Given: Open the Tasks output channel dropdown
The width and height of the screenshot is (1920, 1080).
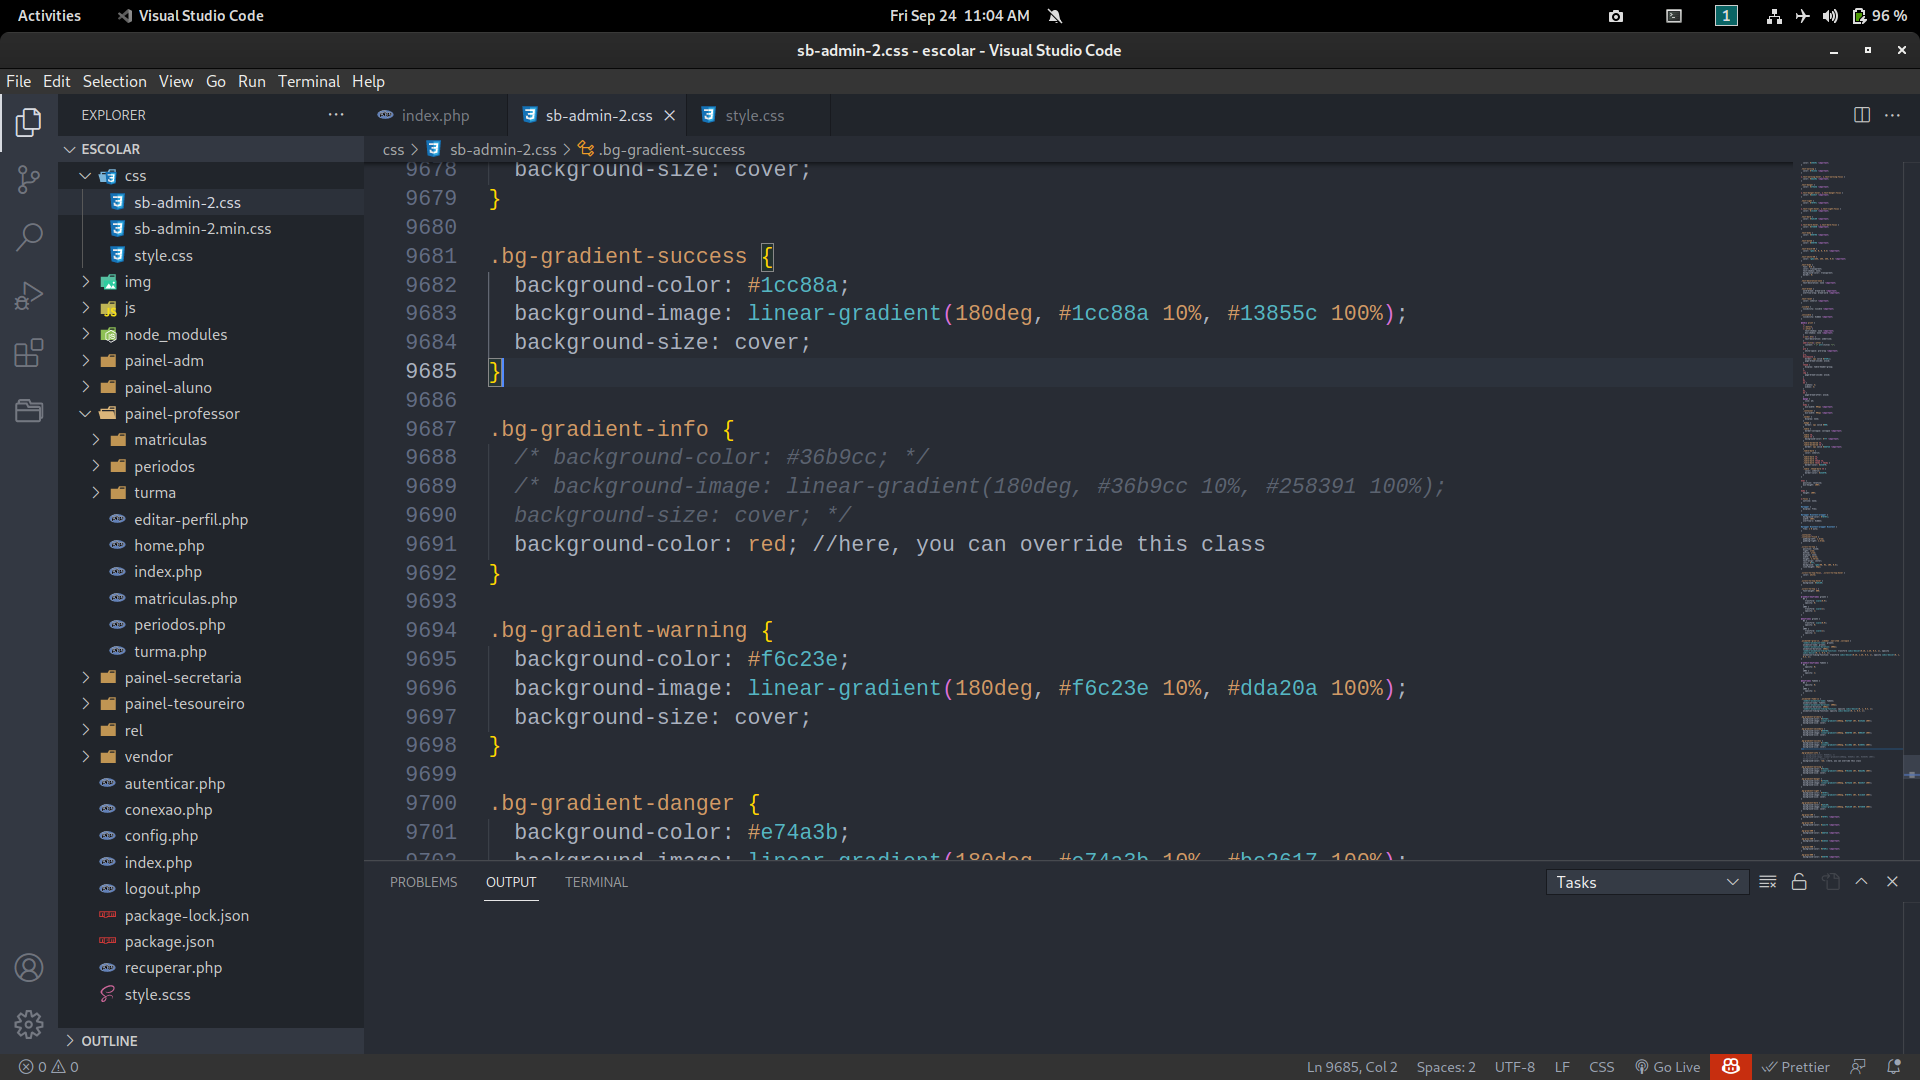Looking at the screenshot, I should pyautogui.click(x=1647, y=882).
